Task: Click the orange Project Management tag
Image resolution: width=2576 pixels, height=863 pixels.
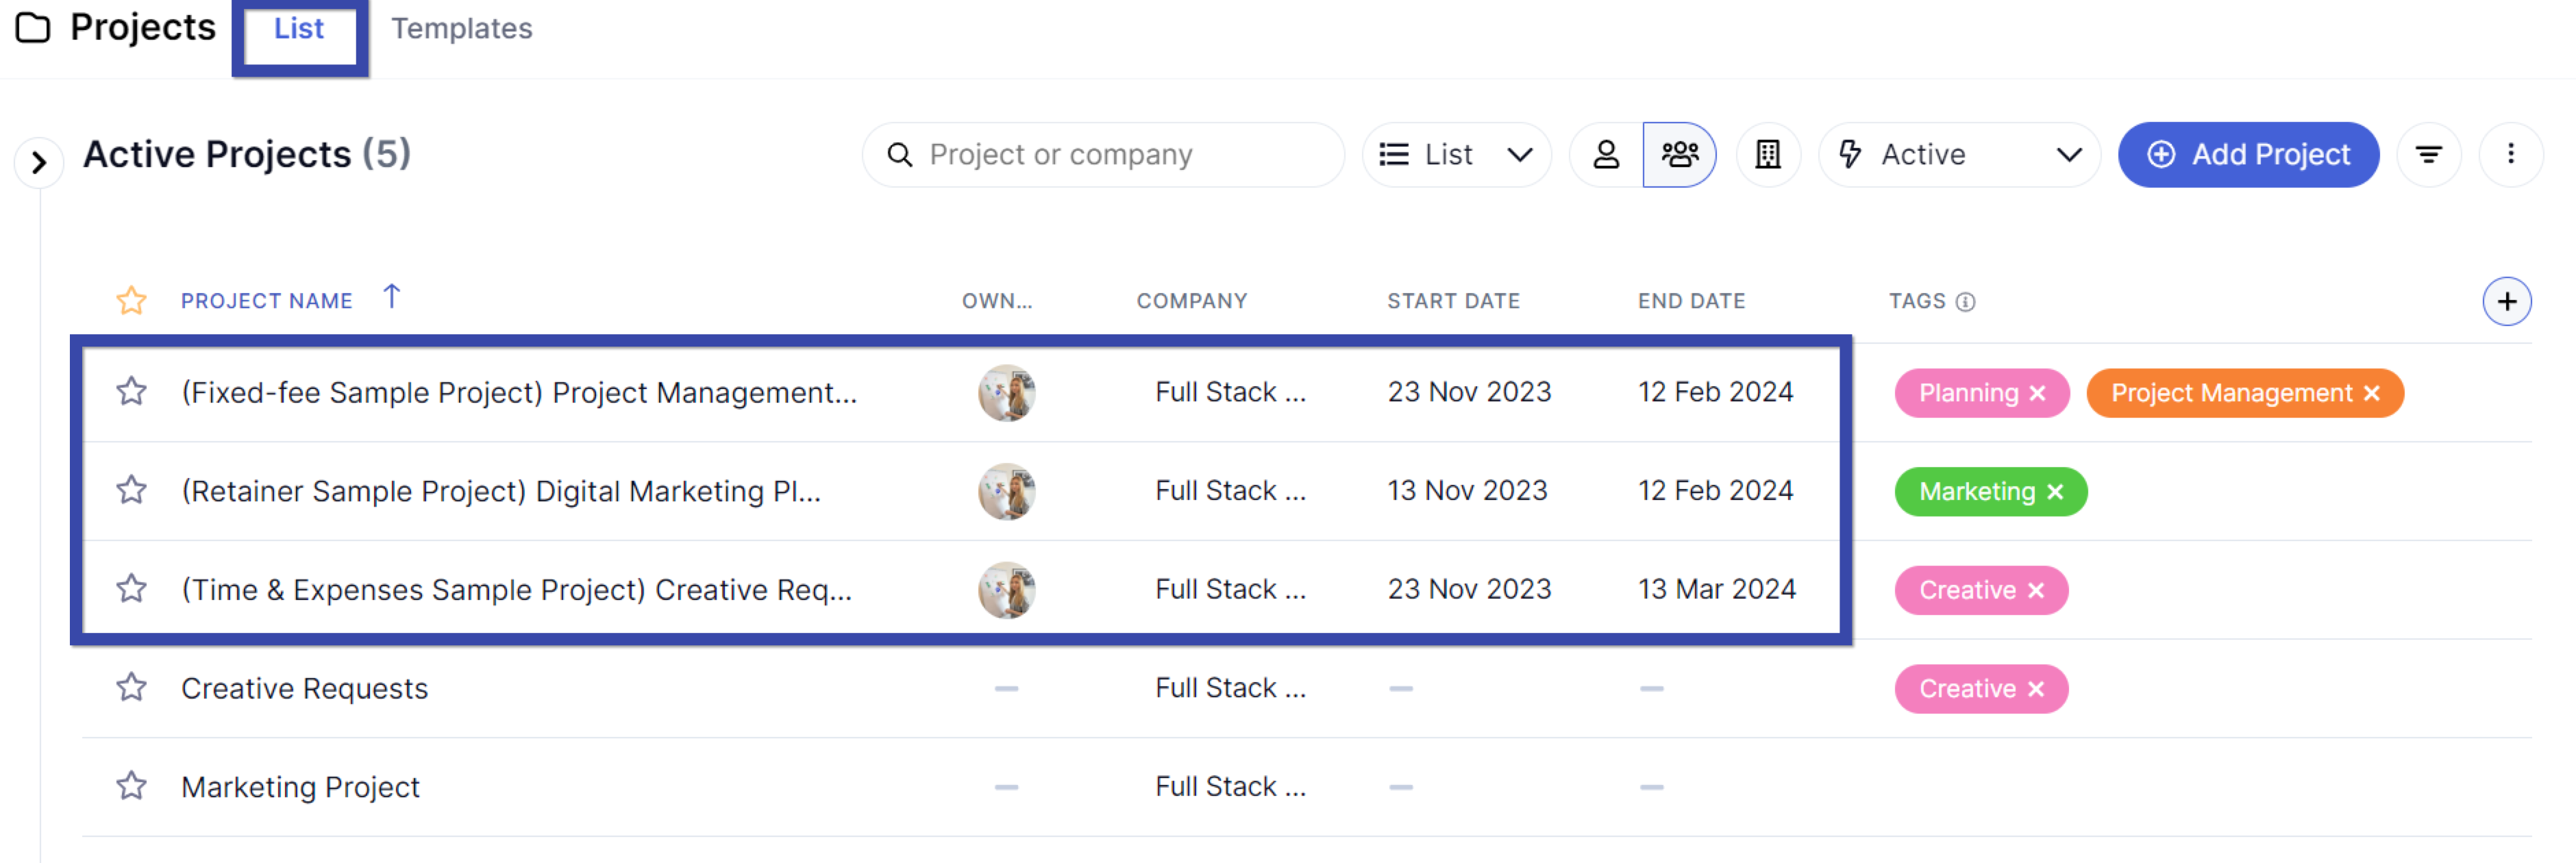Action: pyautogui.click(x=2244, y=393)
